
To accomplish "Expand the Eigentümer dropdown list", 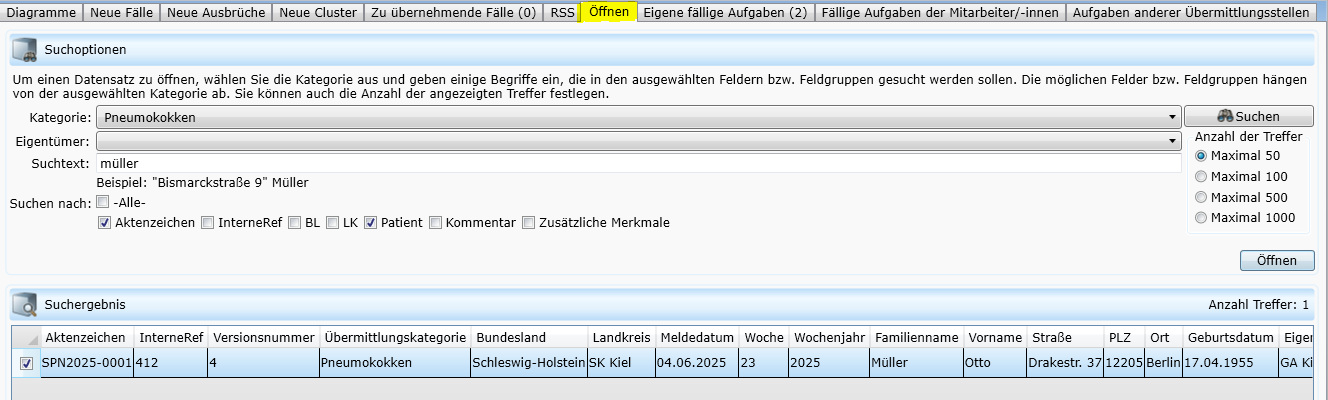I will click(x=638, y=142).
